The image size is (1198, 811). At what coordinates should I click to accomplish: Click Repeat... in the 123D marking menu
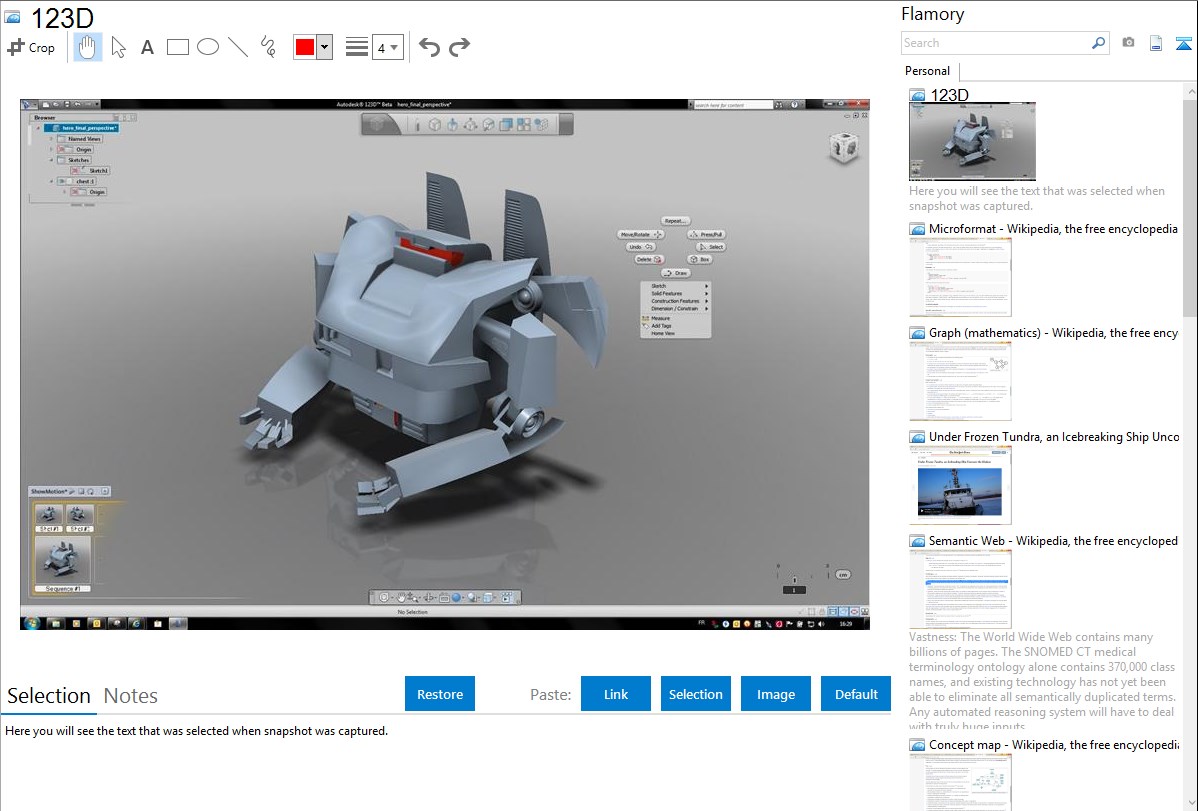[675, 221]
